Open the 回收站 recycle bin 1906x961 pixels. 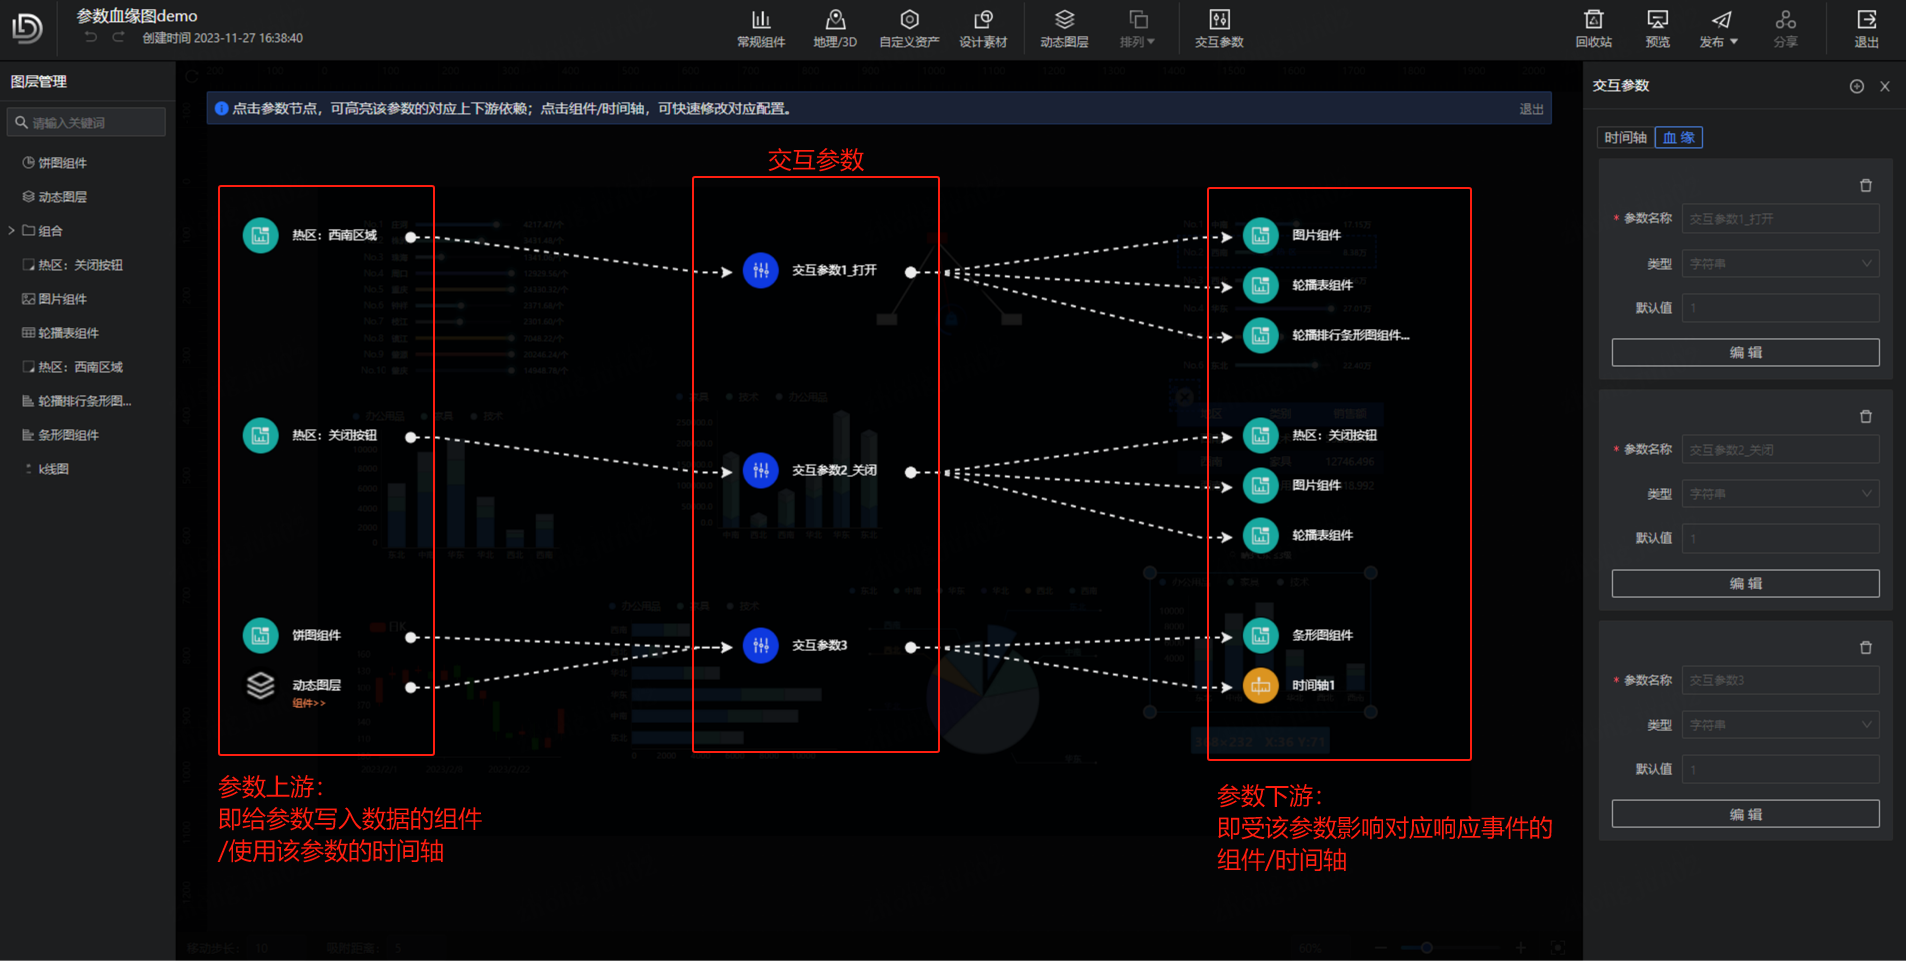pos(1593,28)
